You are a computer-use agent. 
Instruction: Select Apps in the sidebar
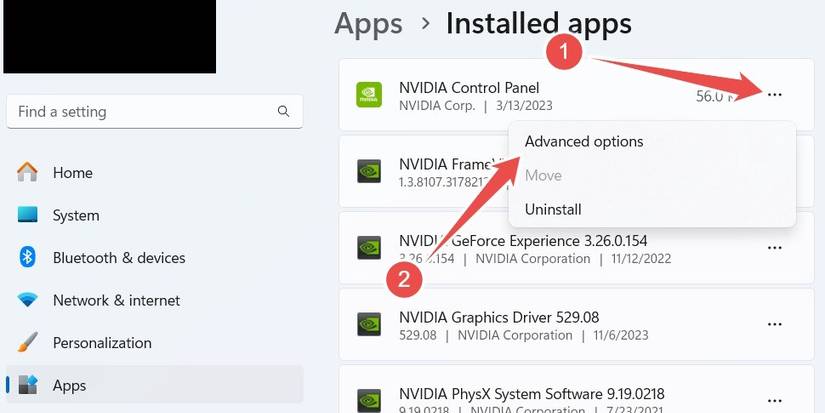coord(69,385)
